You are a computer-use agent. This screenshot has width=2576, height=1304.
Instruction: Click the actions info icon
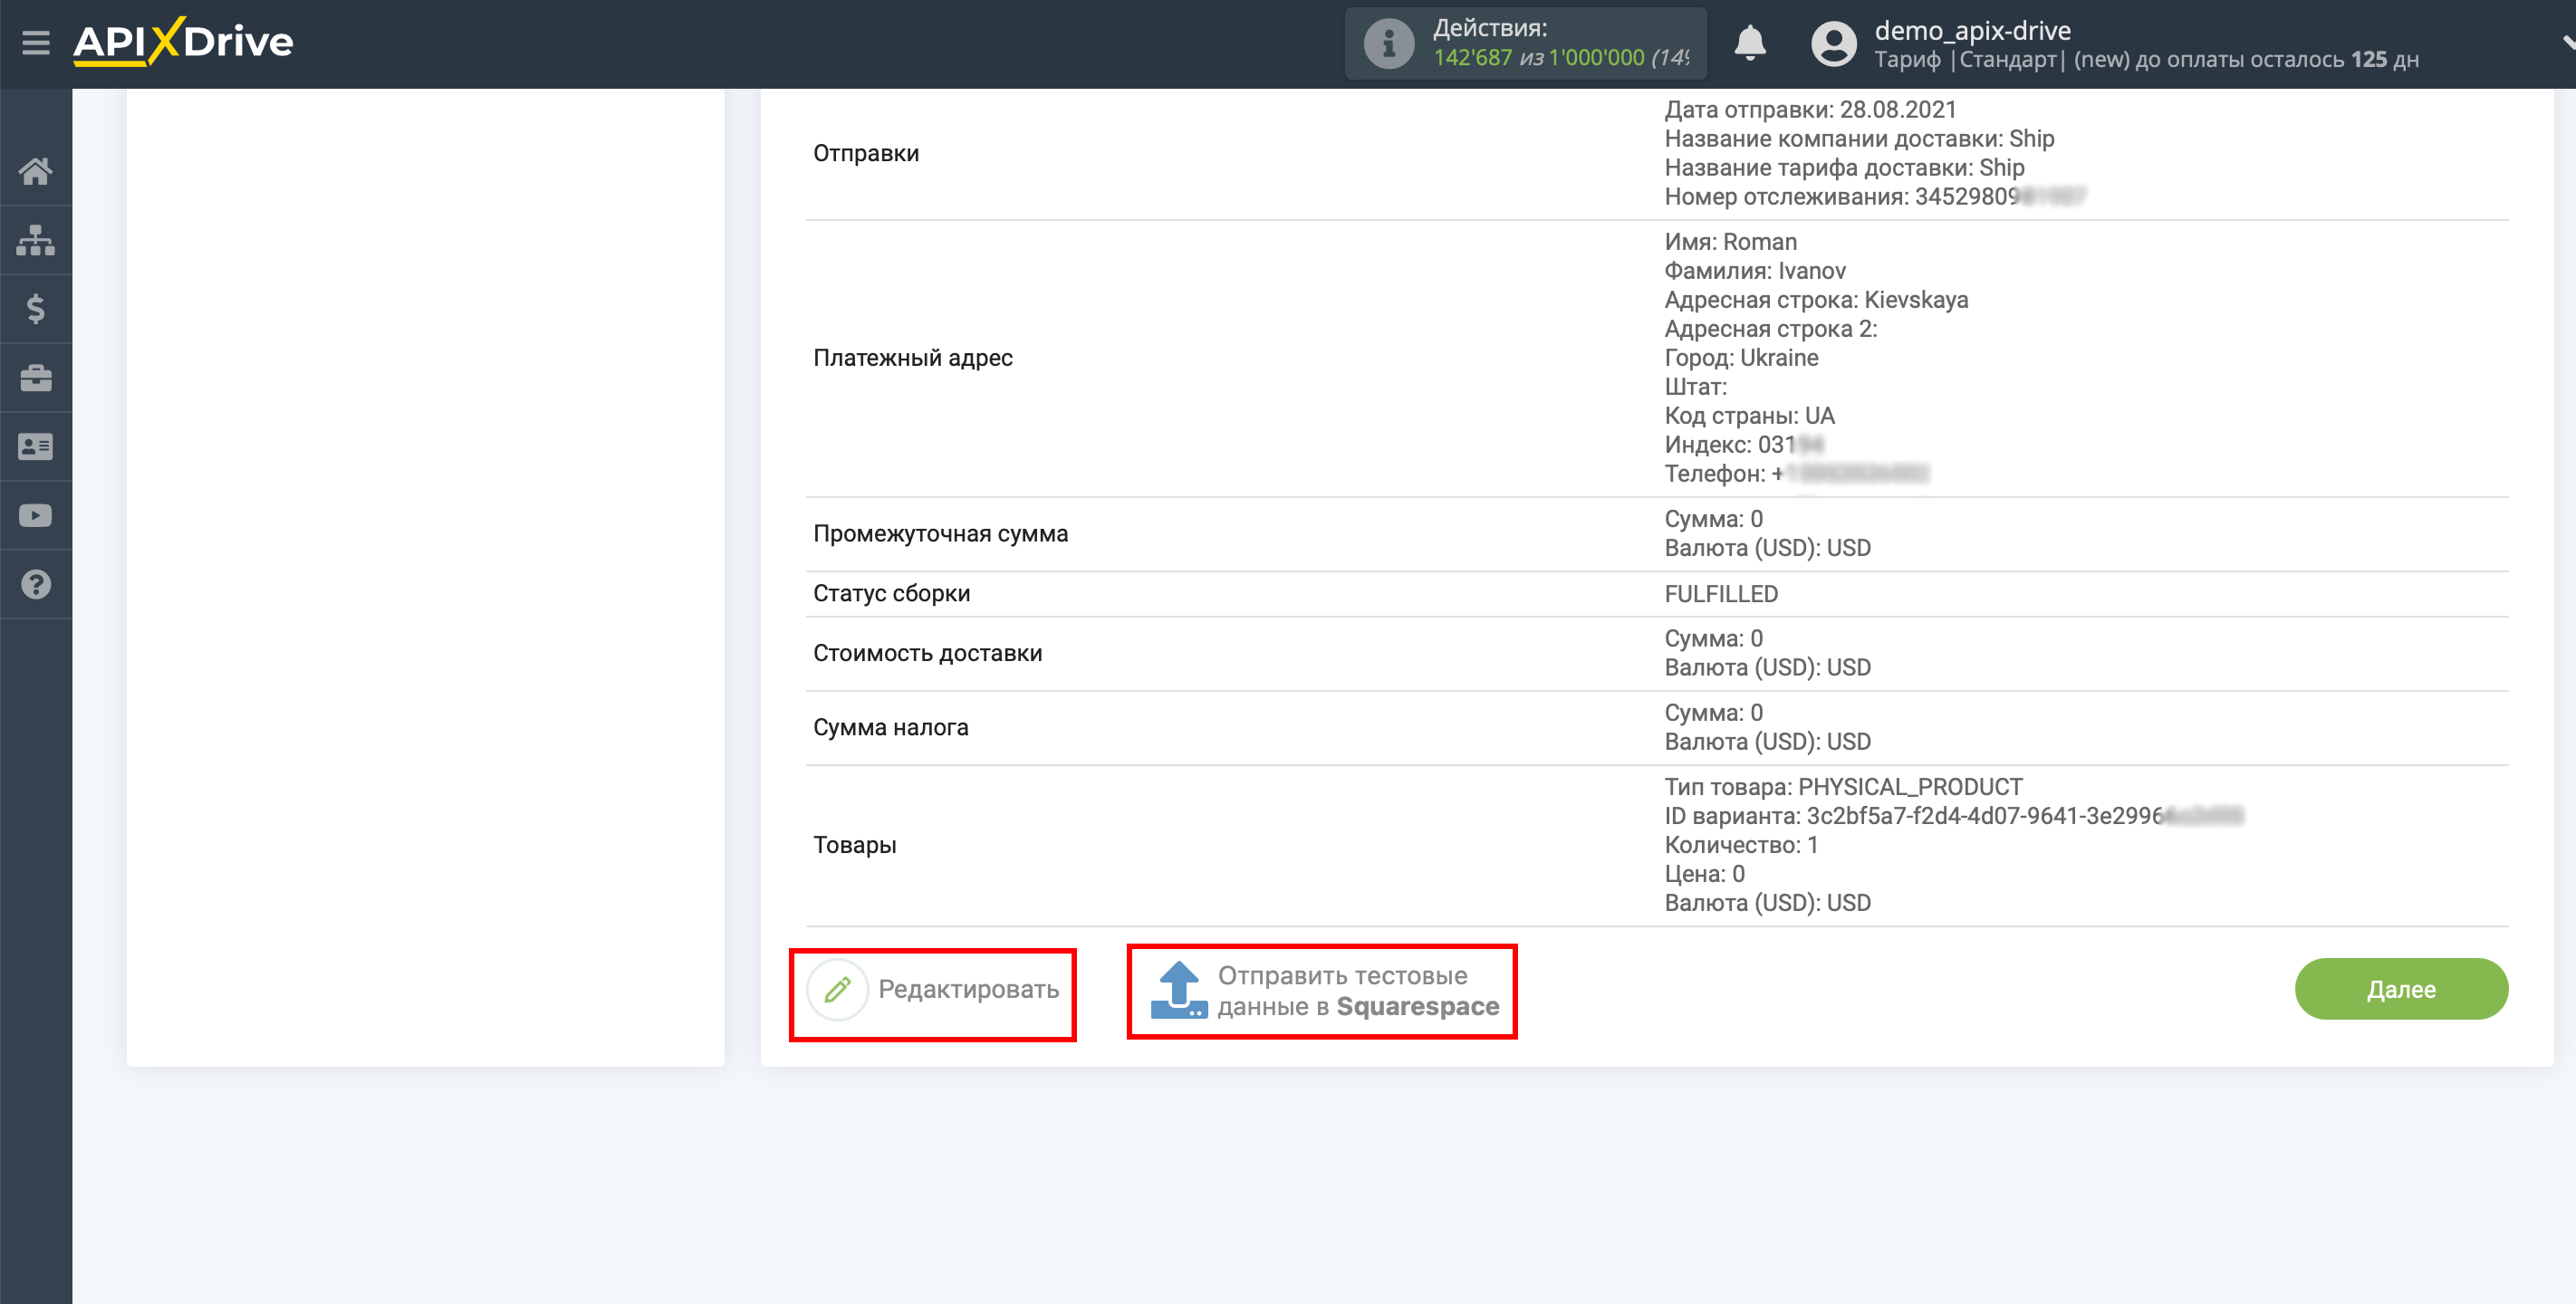[x=1389, y=43]
